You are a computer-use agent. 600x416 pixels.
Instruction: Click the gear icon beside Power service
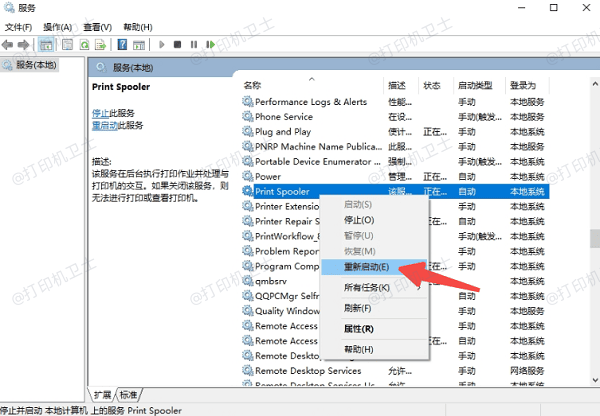point(248,175)
